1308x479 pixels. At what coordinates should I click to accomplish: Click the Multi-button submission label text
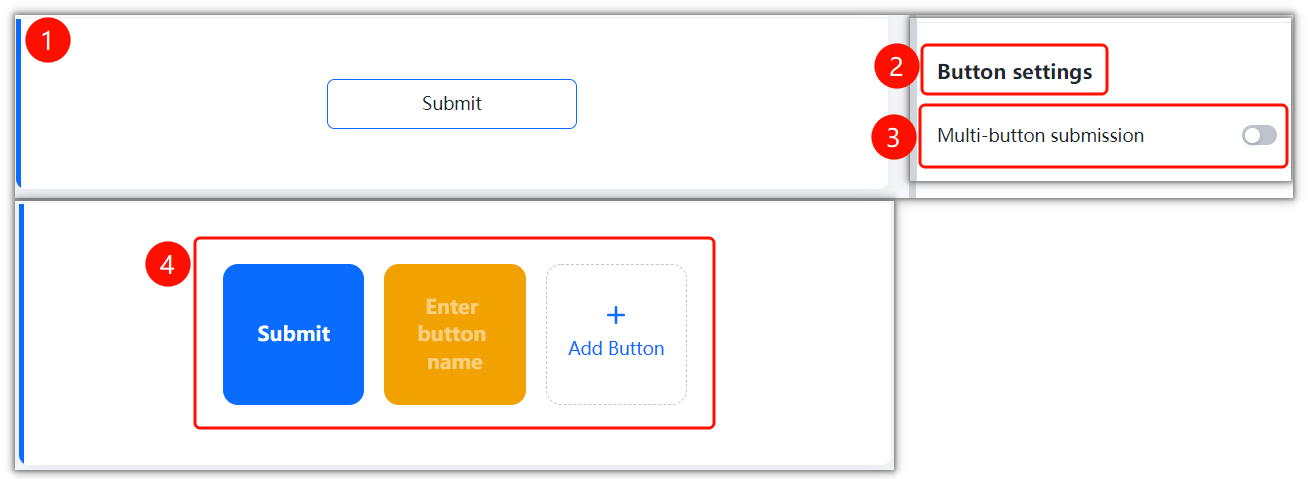[1040, 135]
